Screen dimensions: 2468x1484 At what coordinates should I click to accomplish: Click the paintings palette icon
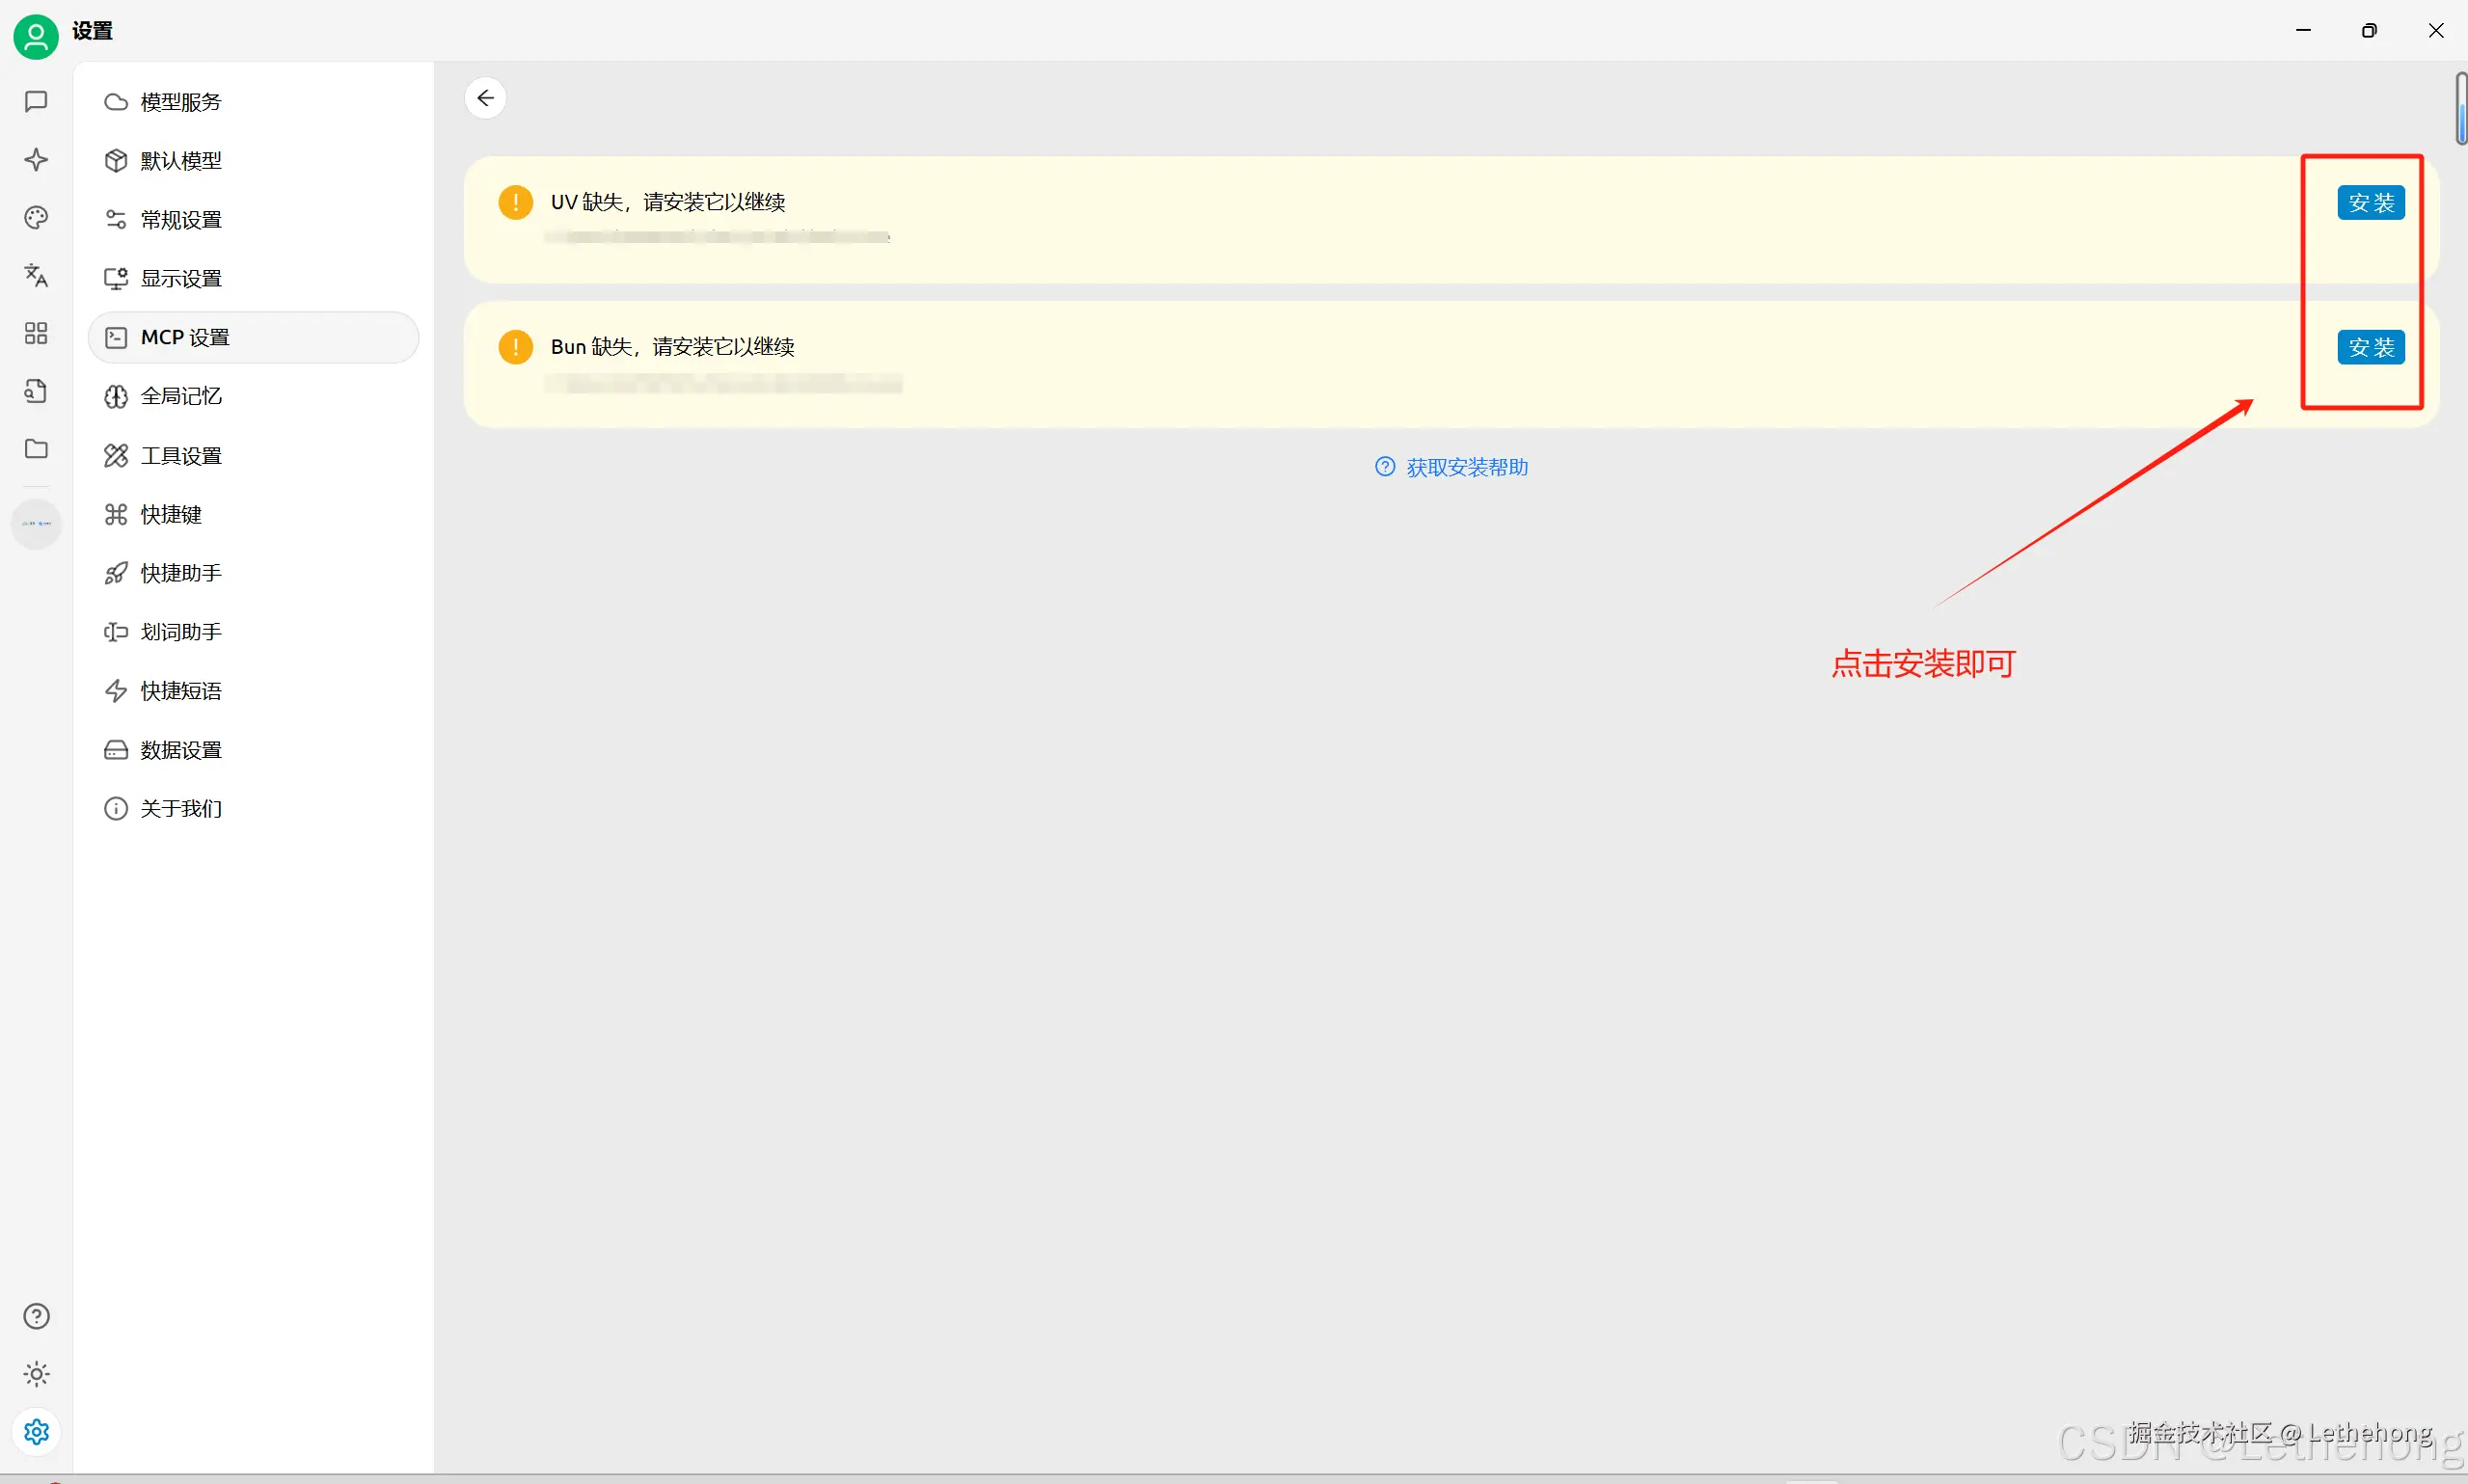click(36, 217)
